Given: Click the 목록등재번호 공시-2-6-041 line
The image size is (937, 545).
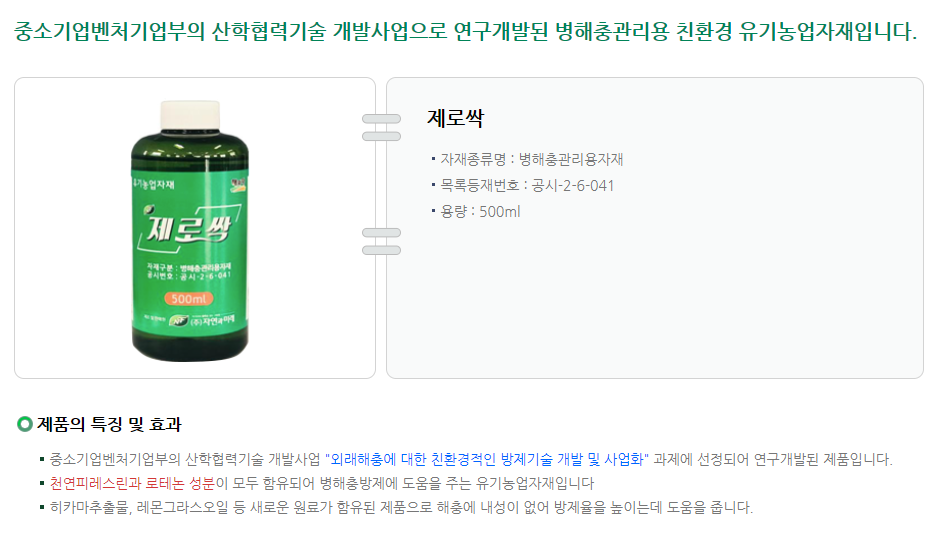Looking at the screenshot, I should (523, 186).
